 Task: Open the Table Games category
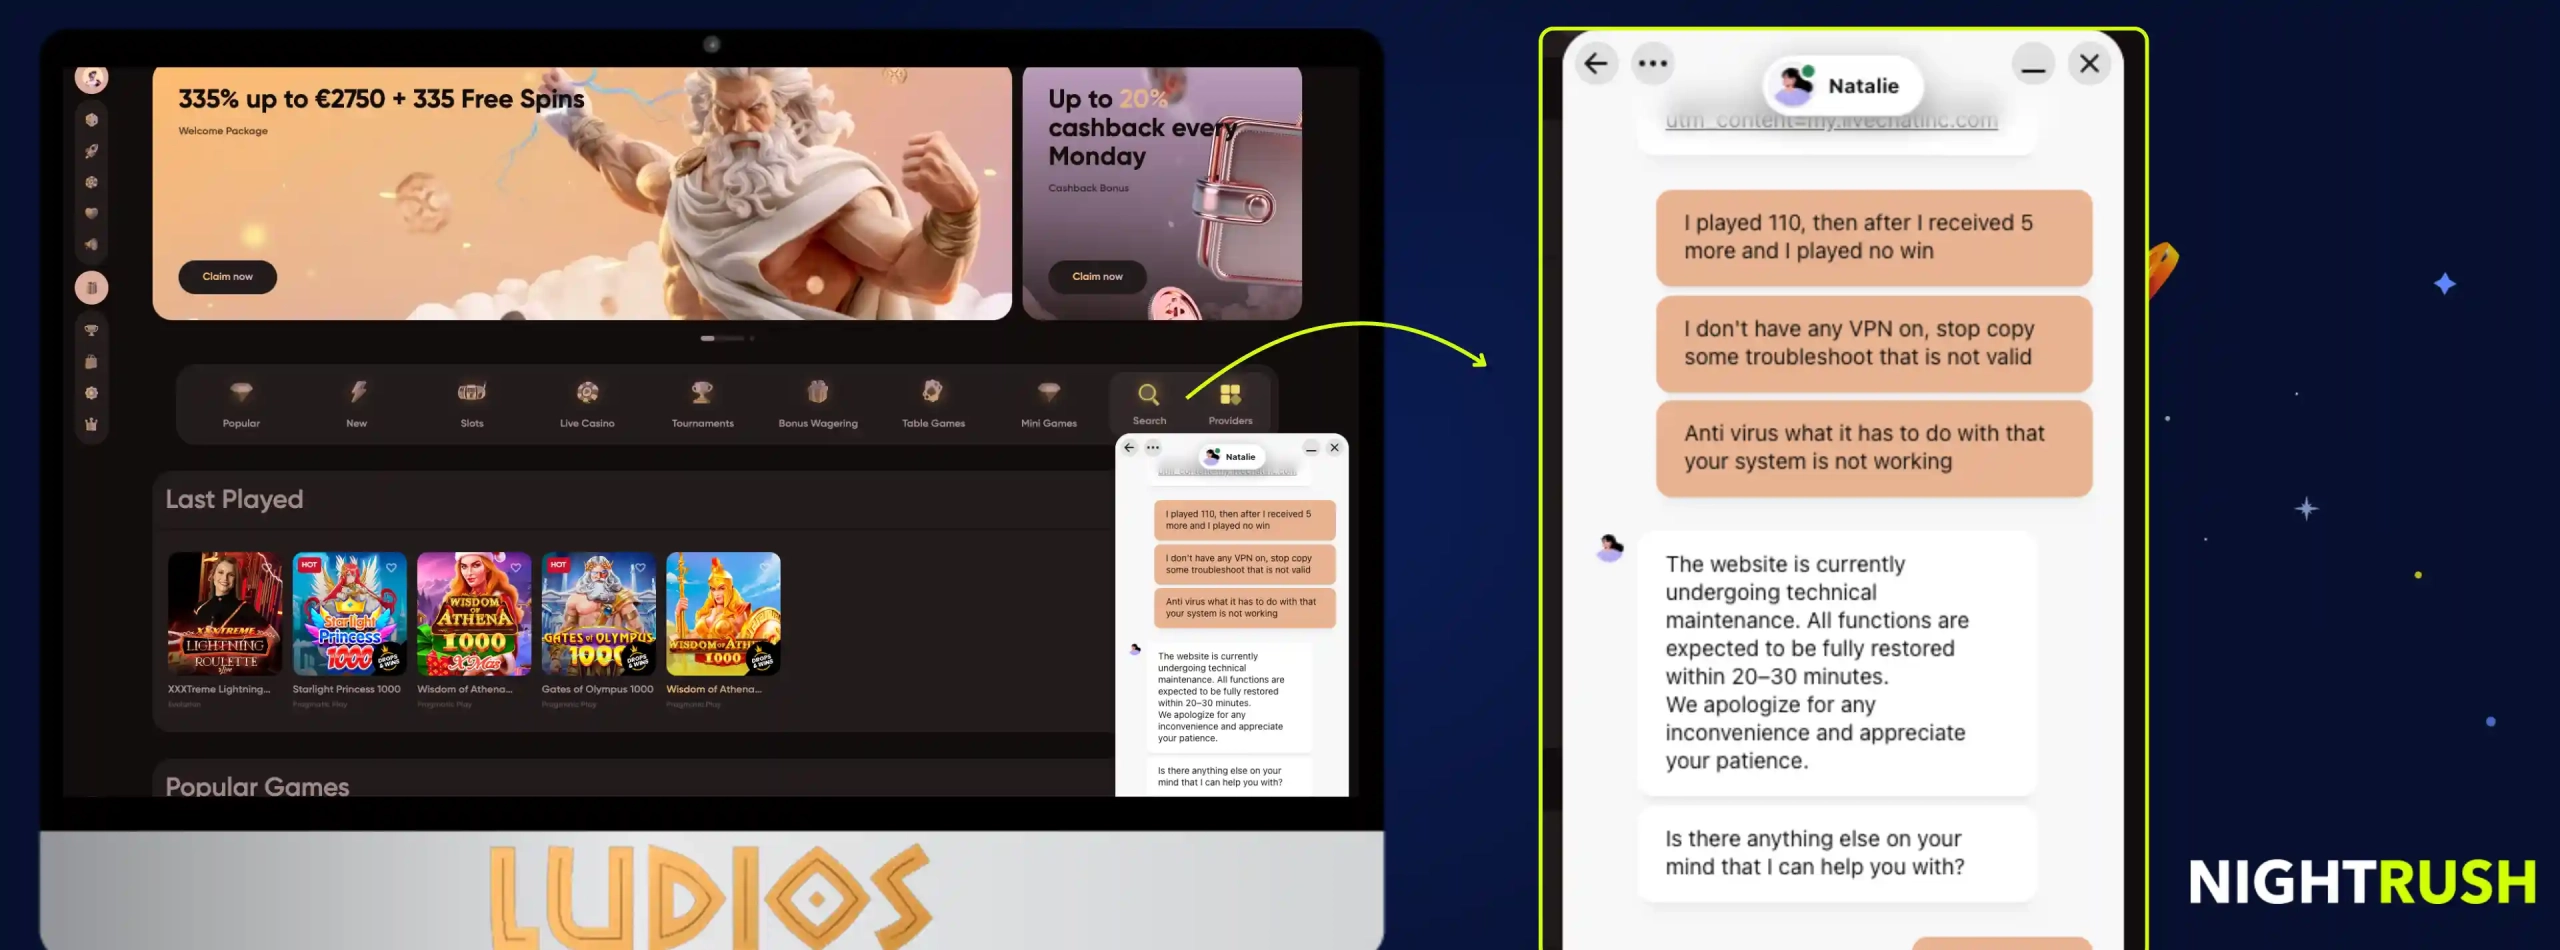[933, 404]
